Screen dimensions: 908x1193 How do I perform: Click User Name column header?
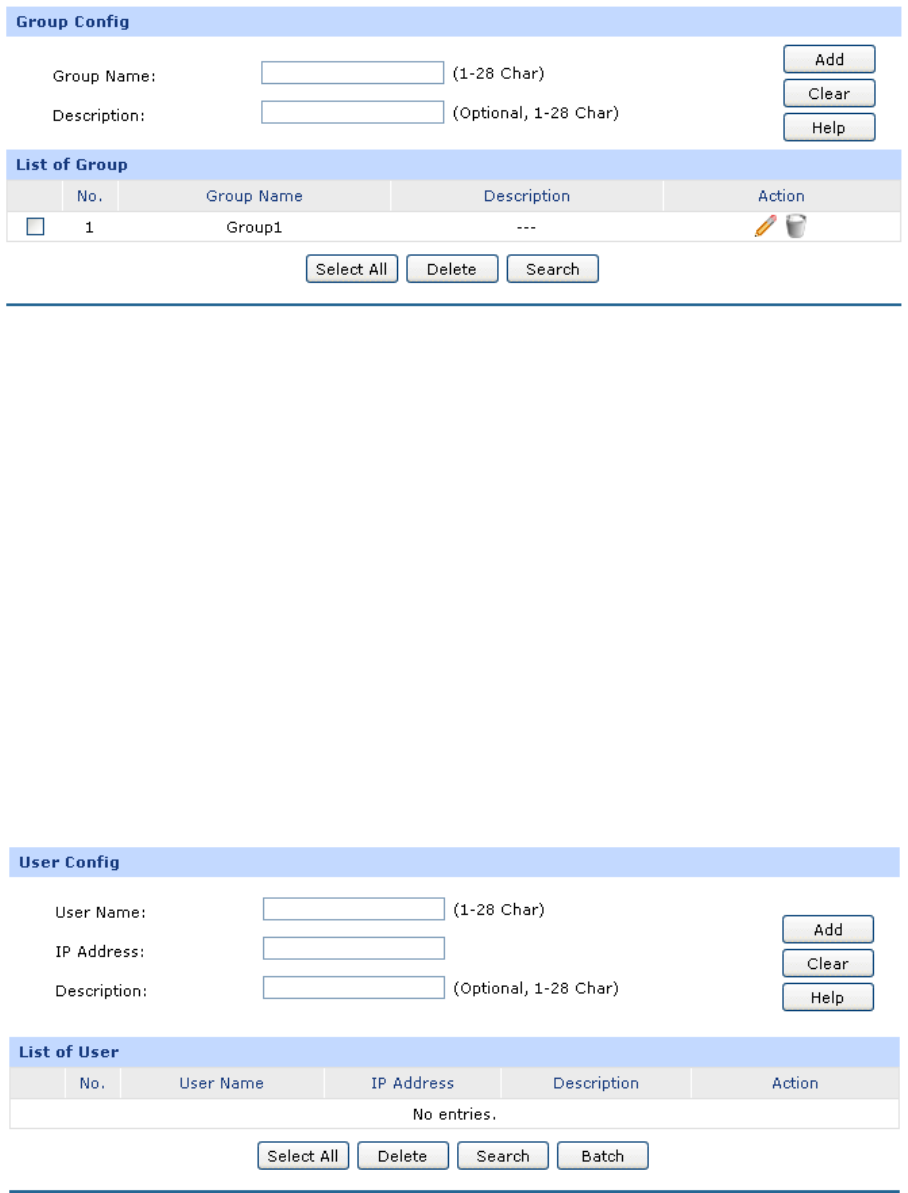pos(221,1083)
